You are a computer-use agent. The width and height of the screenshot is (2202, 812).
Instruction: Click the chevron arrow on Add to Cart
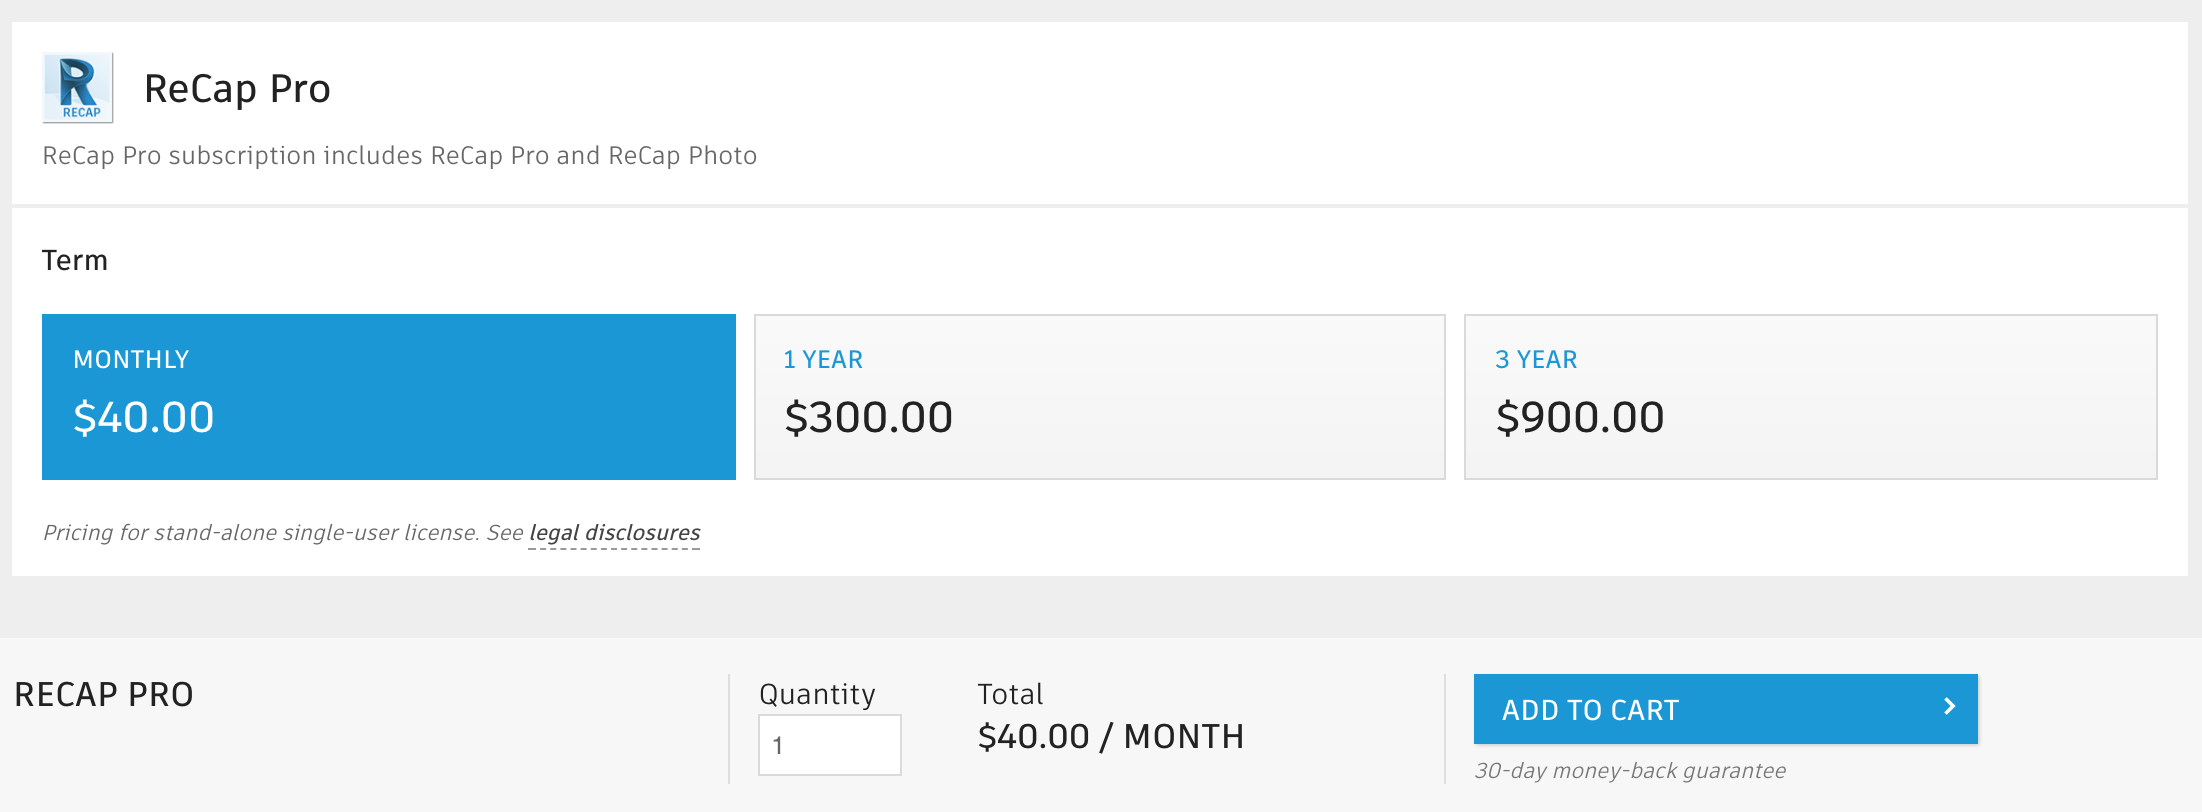click(x=1949, y=707)
